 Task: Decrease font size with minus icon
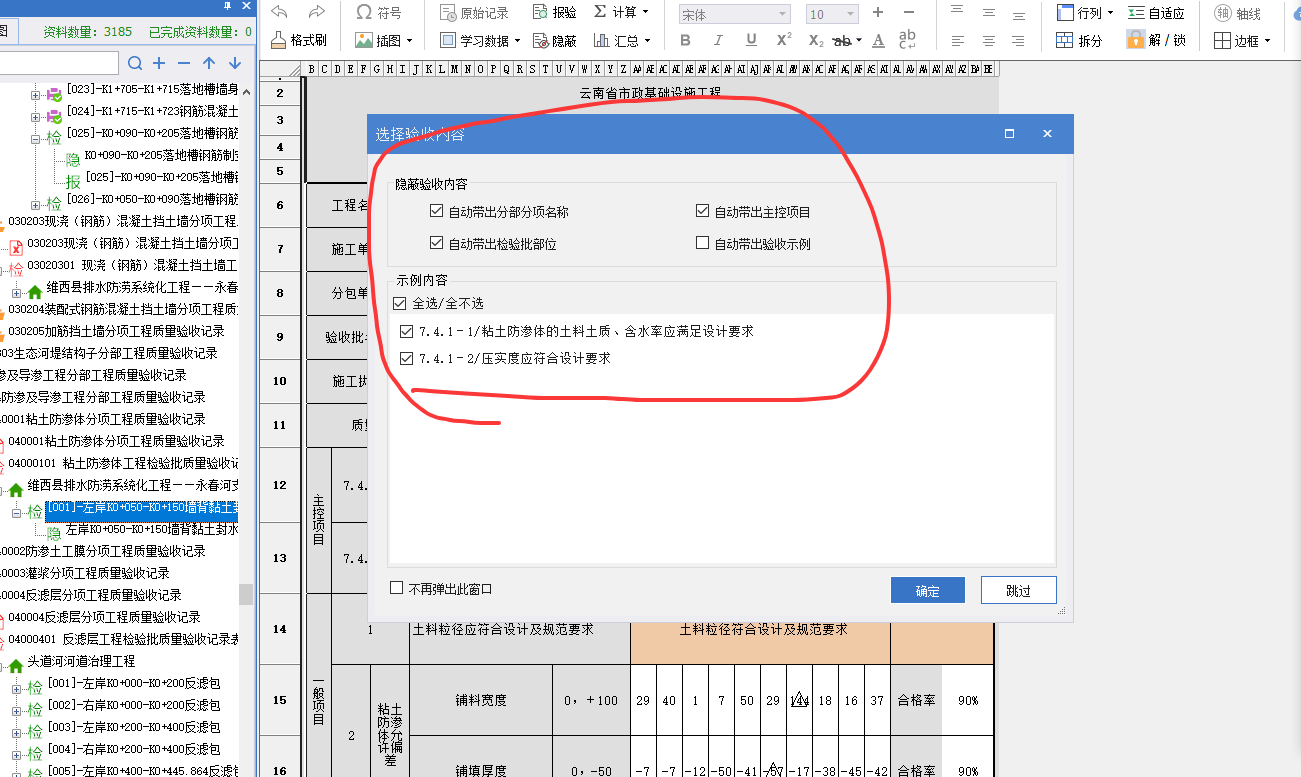[908, 13]
